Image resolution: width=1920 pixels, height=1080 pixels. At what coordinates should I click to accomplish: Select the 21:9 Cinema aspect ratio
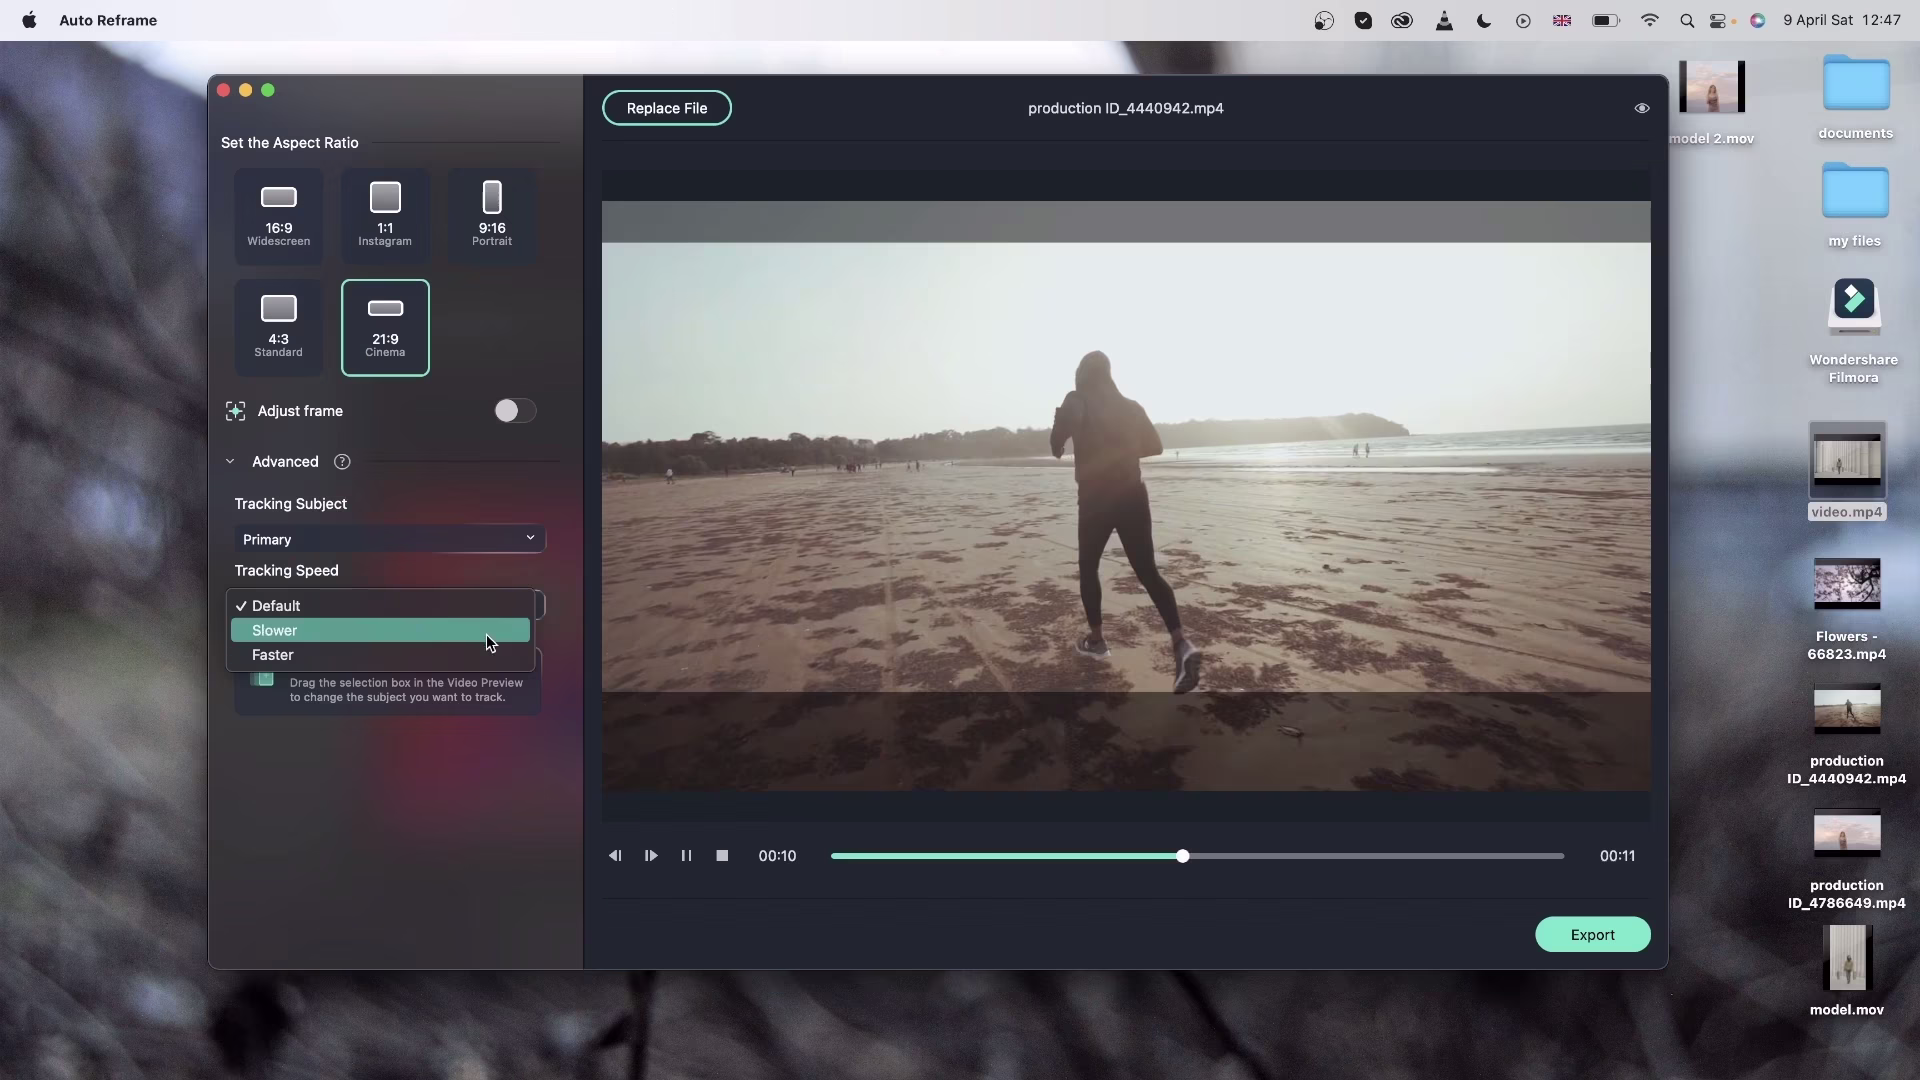click(x=385, y=327)
